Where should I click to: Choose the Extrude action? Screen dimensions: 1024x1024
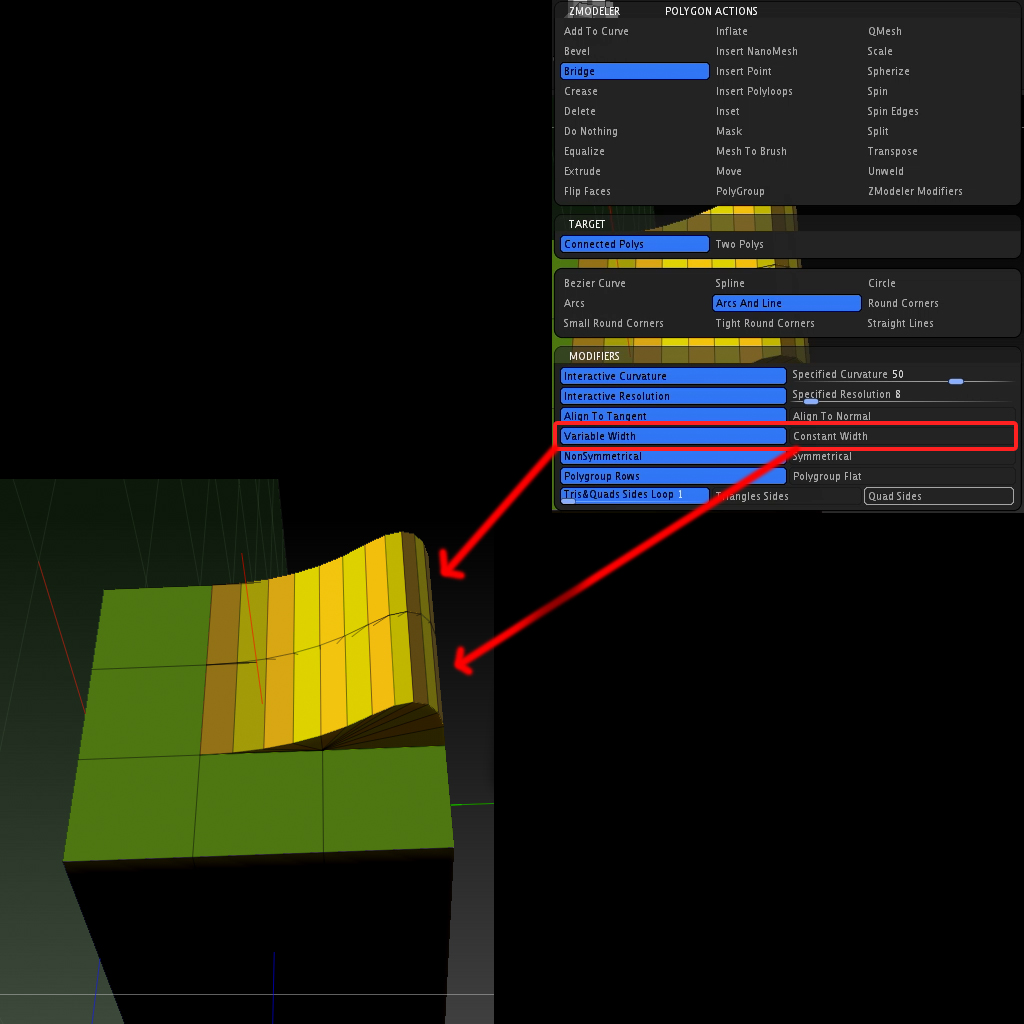[580, 171]
